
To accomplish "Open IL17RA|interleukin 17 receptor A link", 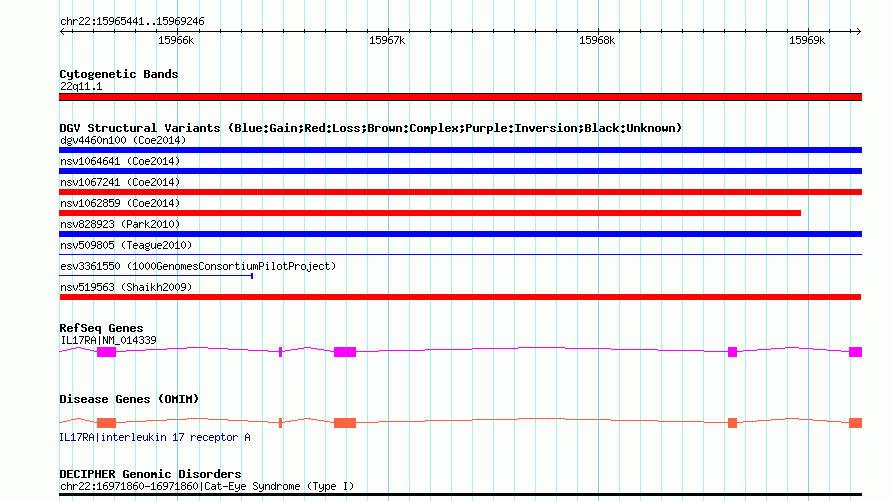I will [x=155, y=437].
